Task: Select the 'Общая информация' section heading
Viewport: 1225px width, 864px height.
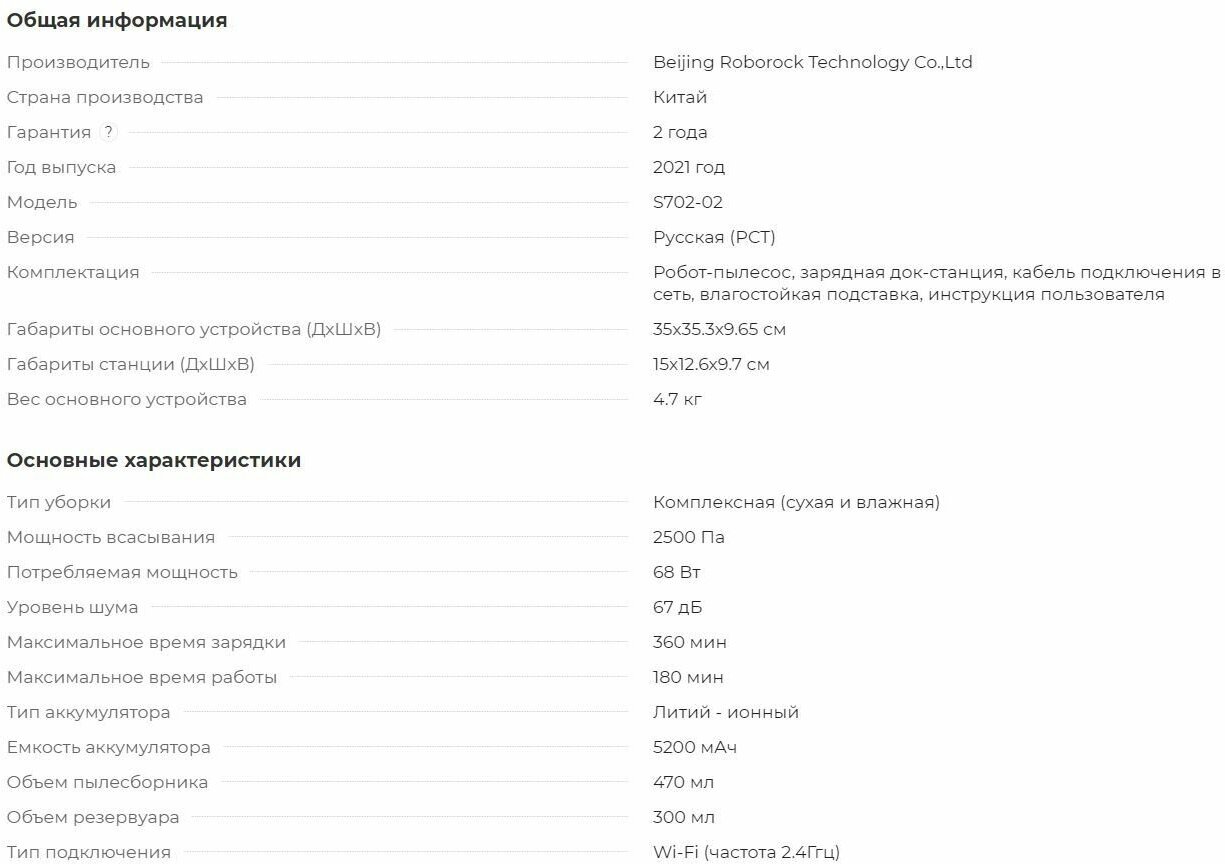Action: coord(117,20)
